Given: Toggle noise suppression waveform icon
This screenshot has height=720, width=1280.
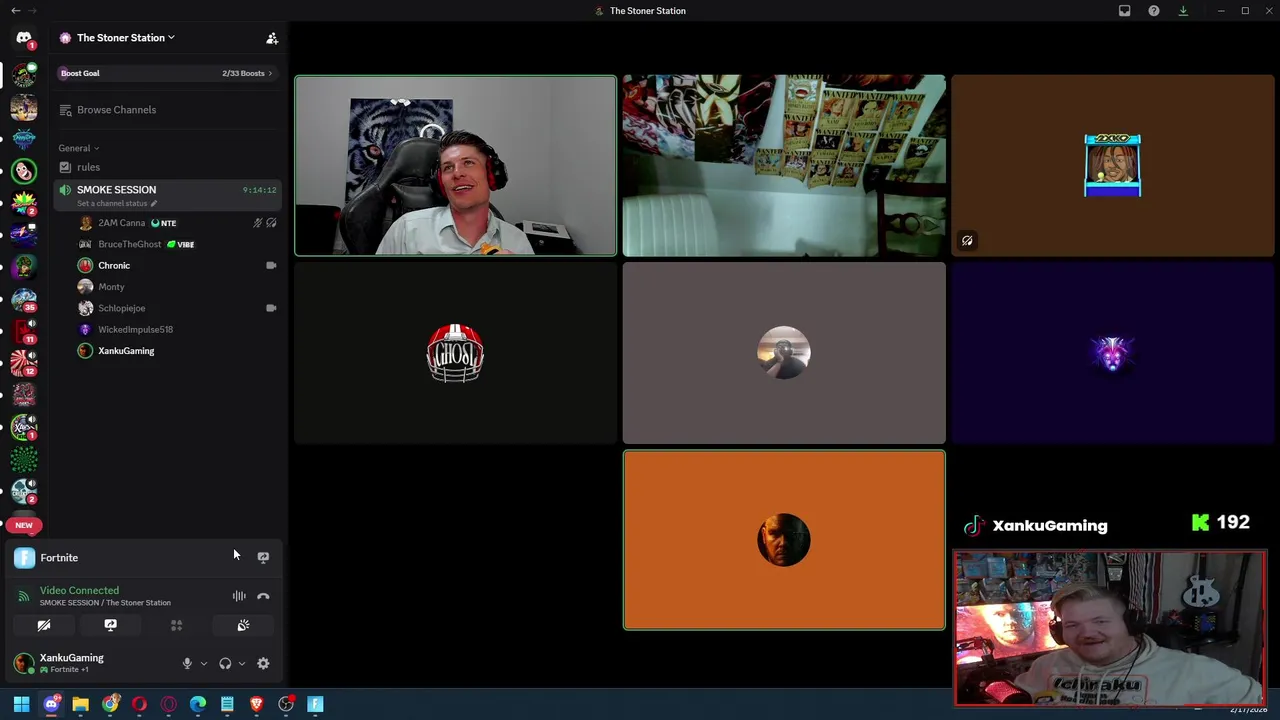Looking at the screenshot, I should (239, 596).
